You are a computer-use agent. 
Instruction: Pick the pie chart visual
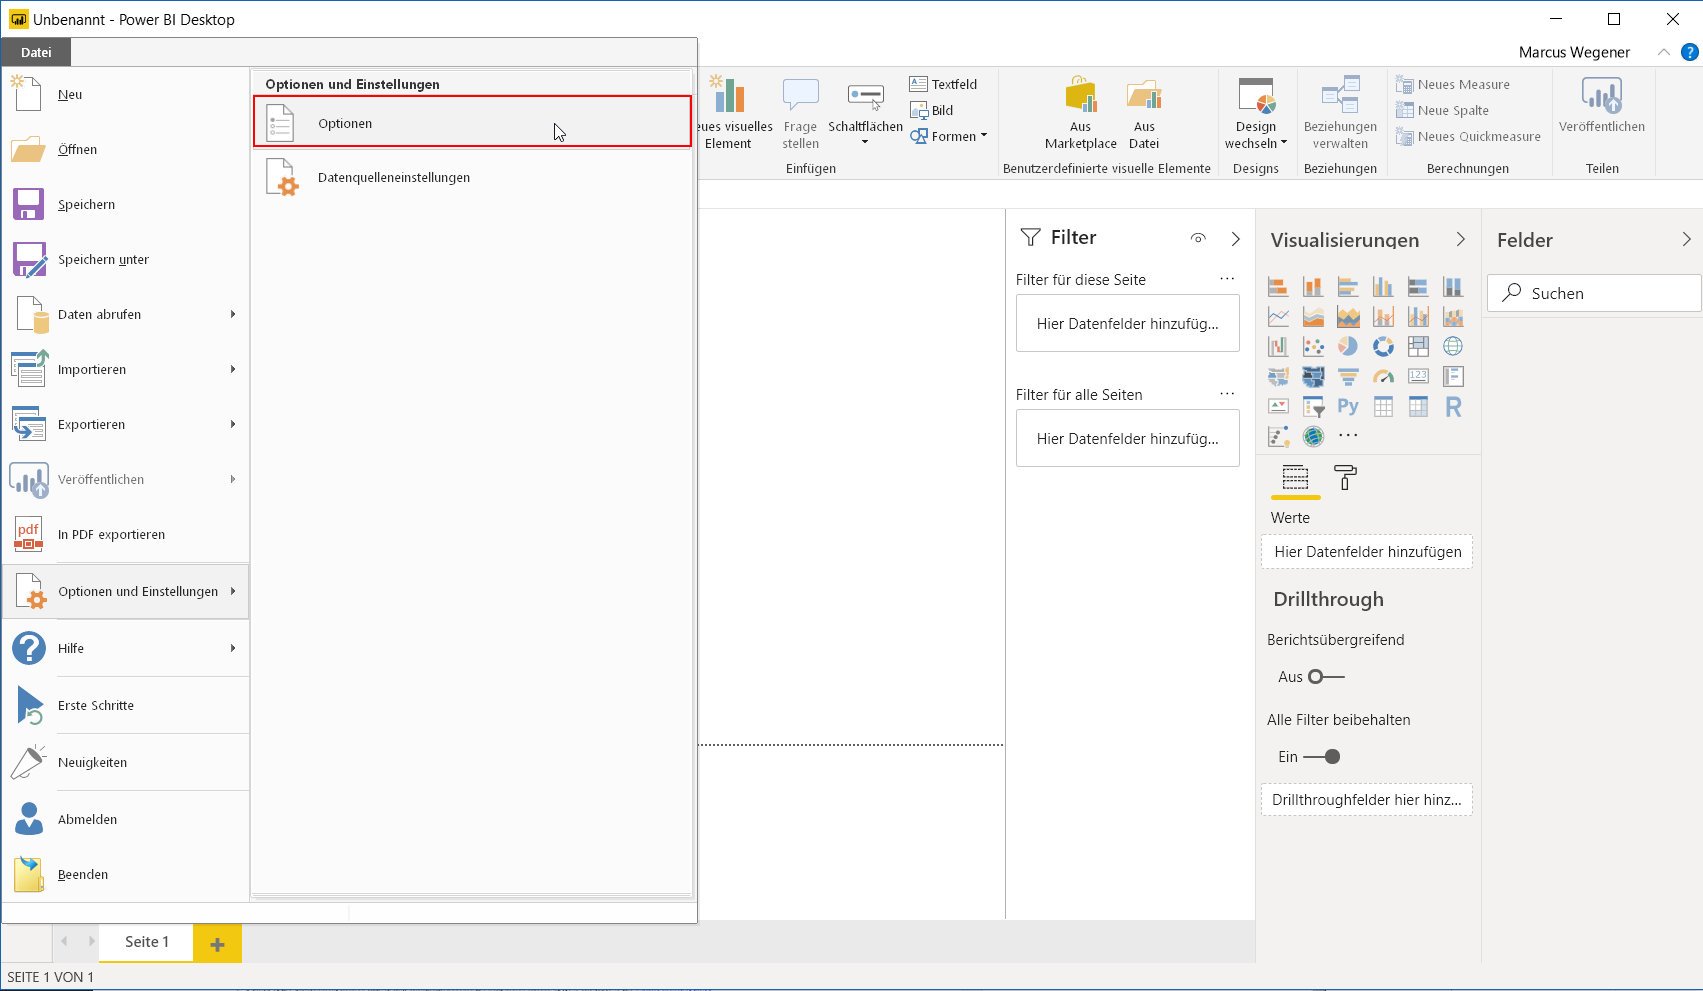pos(1348,346)
